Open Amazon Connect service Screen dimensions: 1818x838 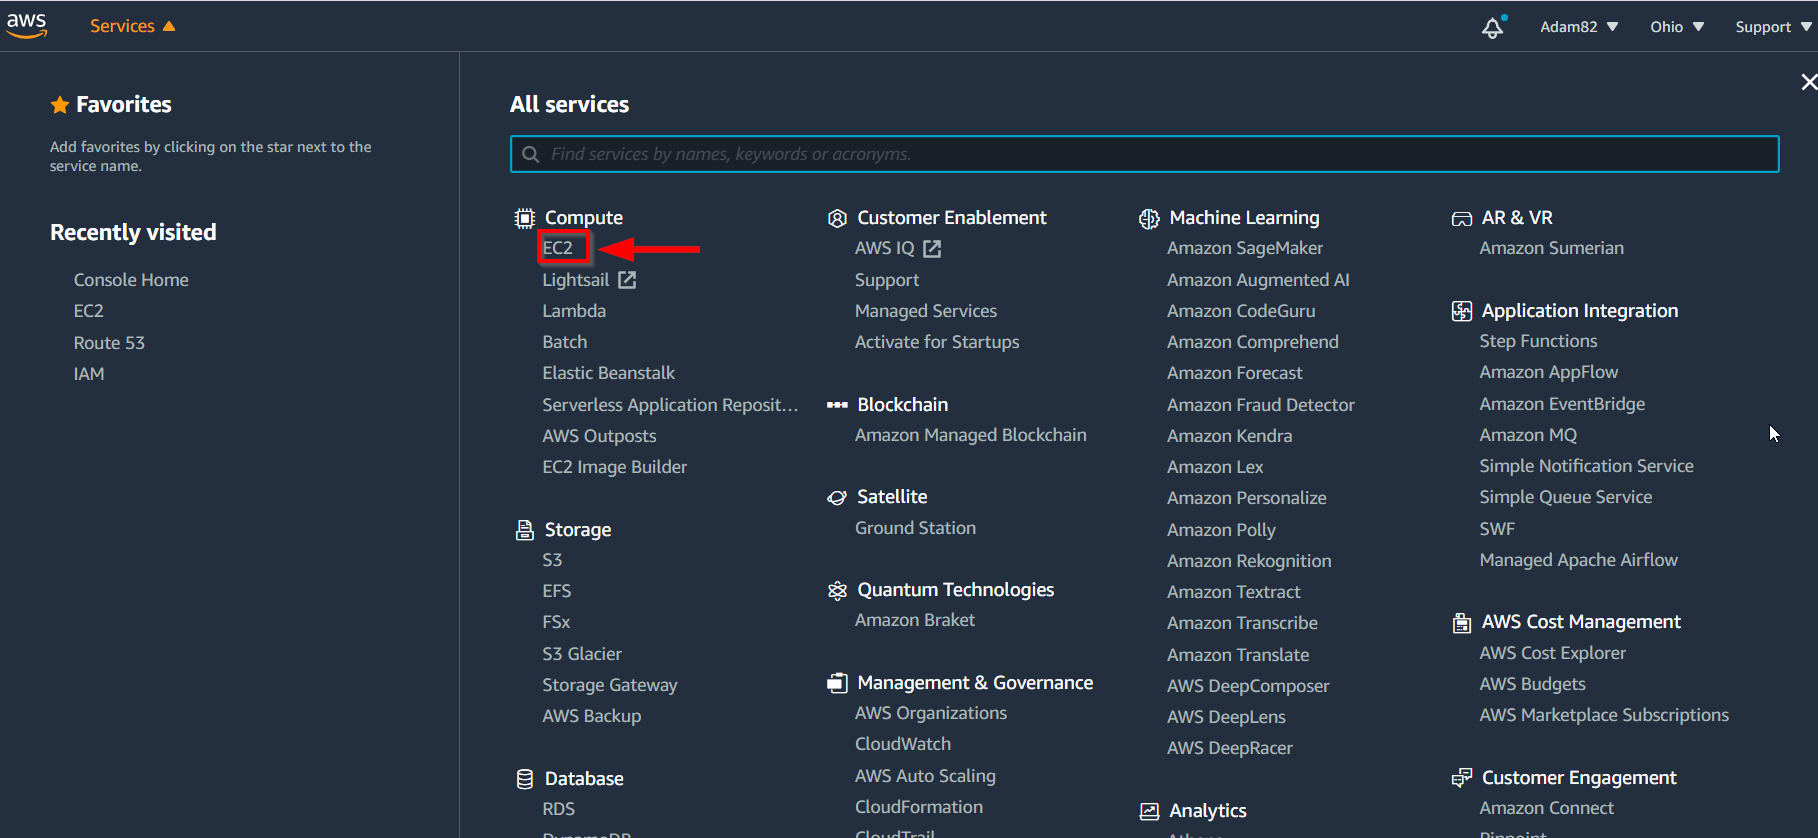click(1547, 808)
